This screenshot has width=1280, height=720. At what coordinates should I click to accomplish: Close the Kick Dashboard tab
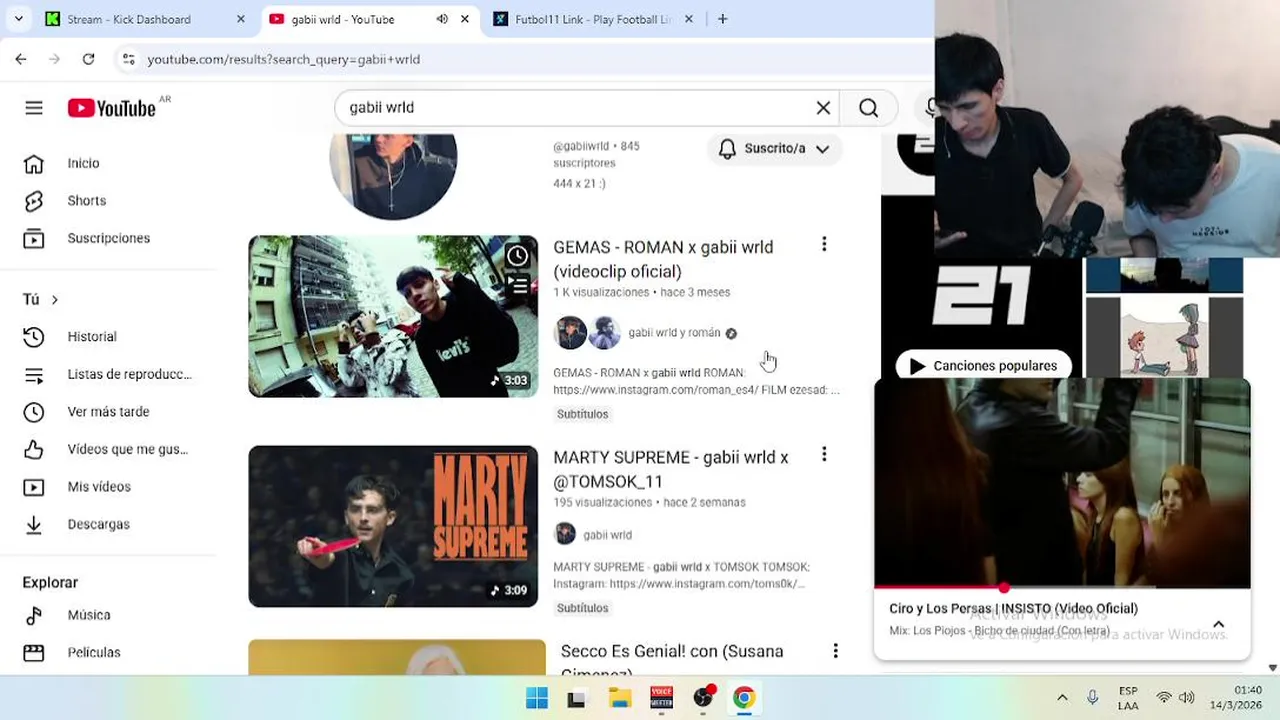240,19
